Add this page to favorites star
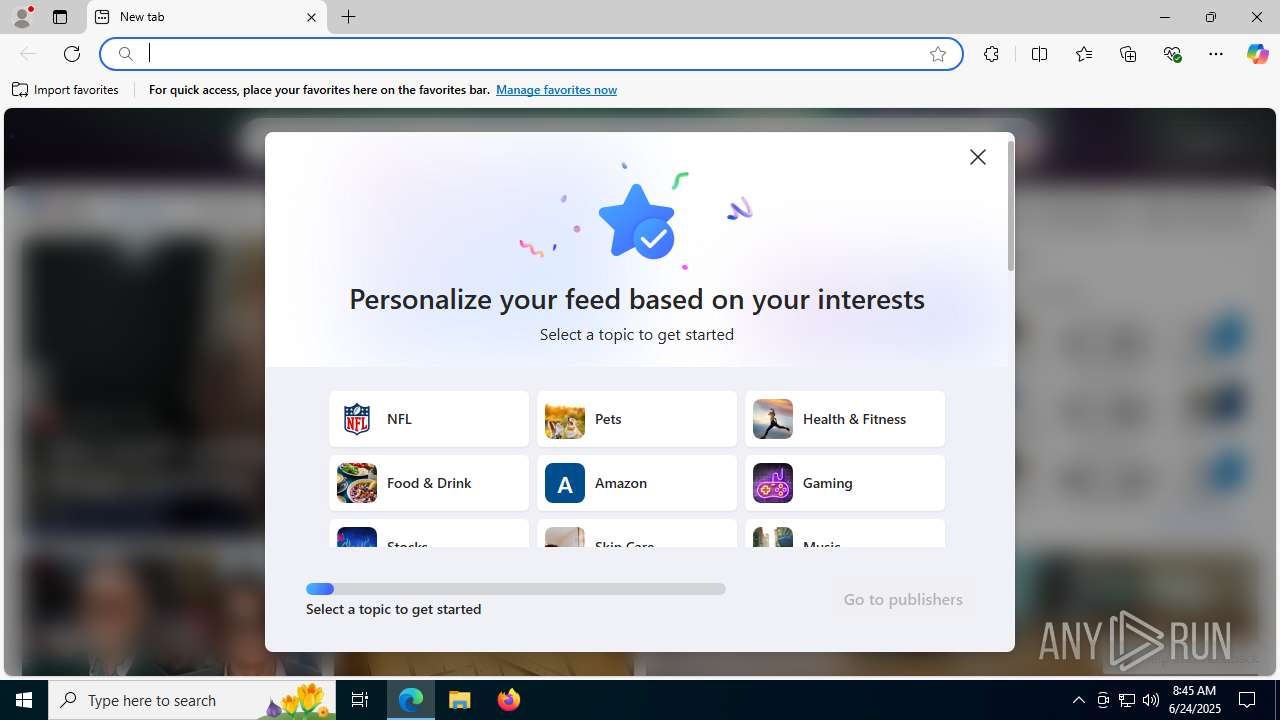The image size is (1280, 720). (938, 54)
